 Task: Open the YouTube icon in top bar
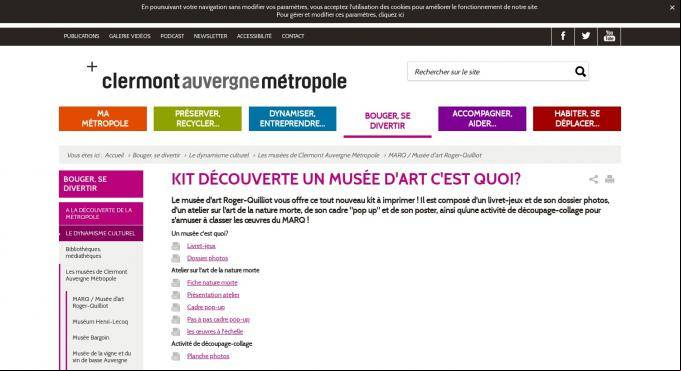pos(609,36)
